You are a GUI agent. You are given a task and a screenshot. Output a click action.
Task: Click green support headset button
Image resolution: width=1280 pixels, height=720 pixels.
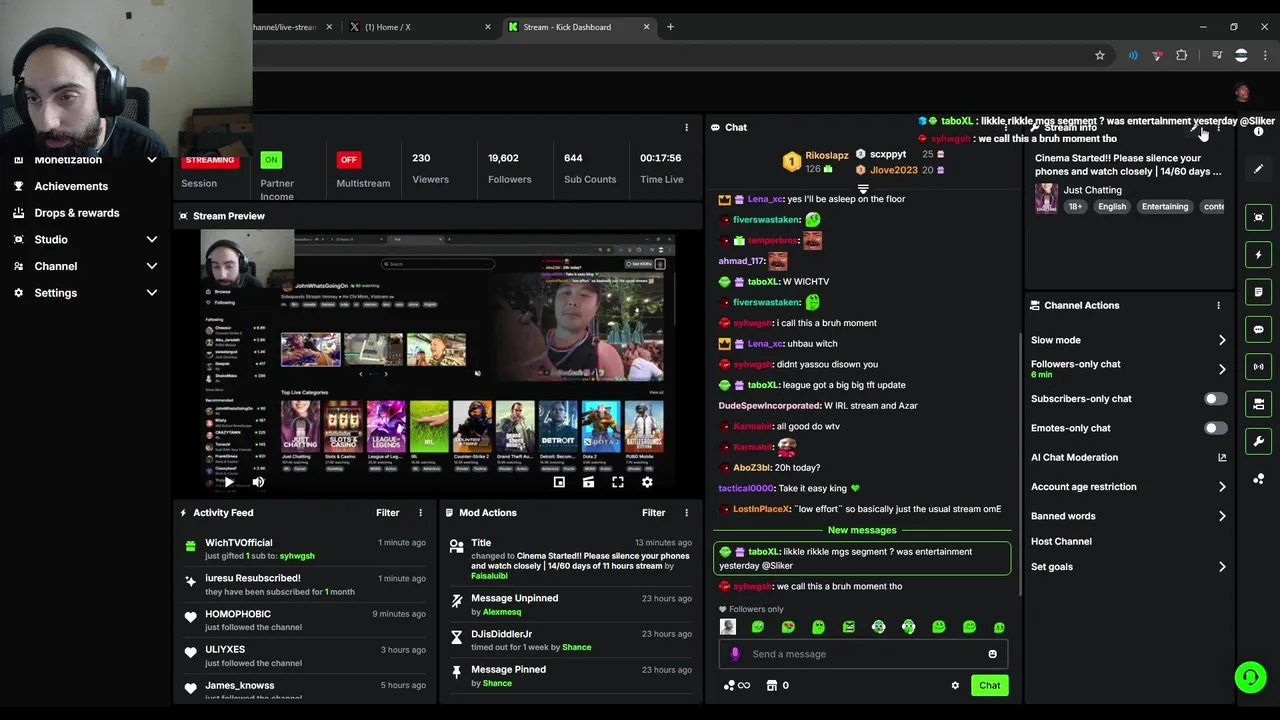[x=1250, y=677]
